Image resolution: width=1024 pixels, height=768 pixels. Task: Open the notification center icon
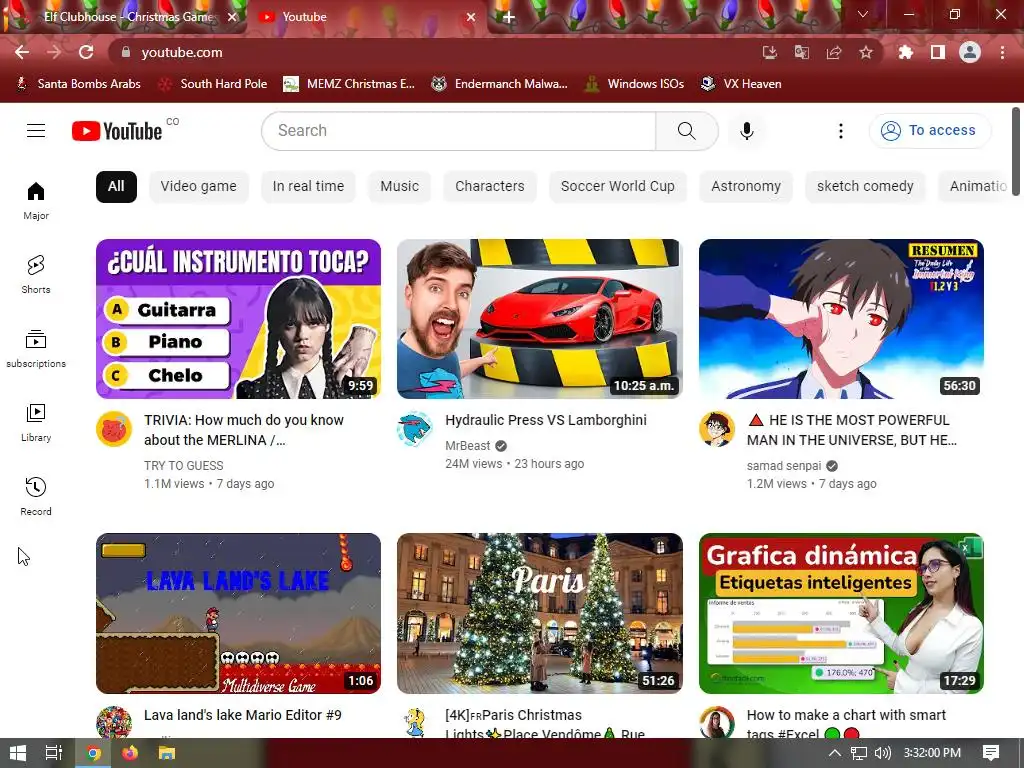pyautogui.click(x=991, y=753)
